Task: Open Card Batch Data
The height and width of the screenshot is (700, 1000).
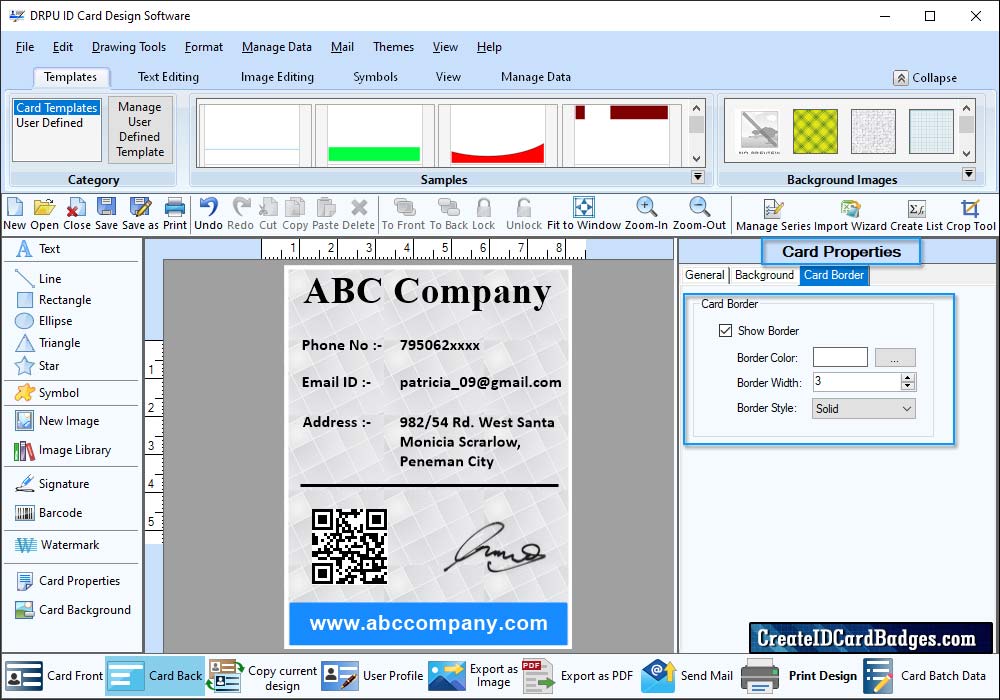Action: pyautogui.click(x=925, y=676)
